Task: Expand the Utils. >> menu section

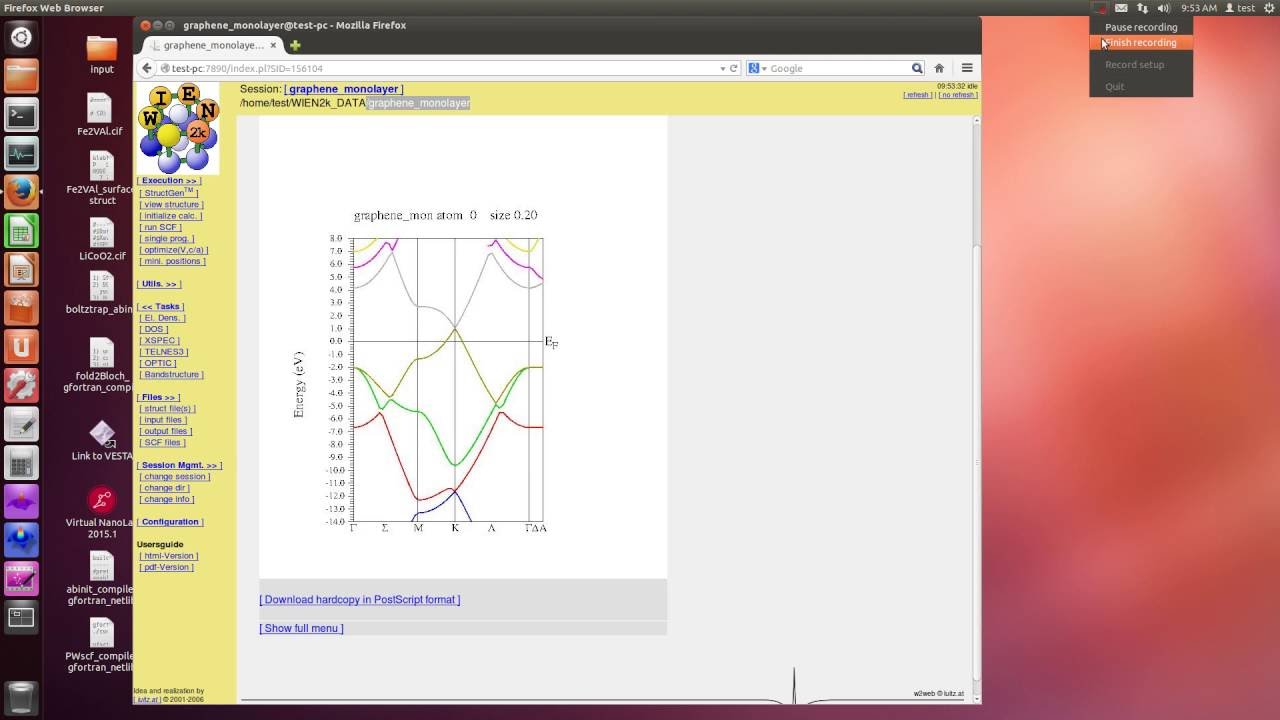Action: pyautogui.click(x=159, y=284)
